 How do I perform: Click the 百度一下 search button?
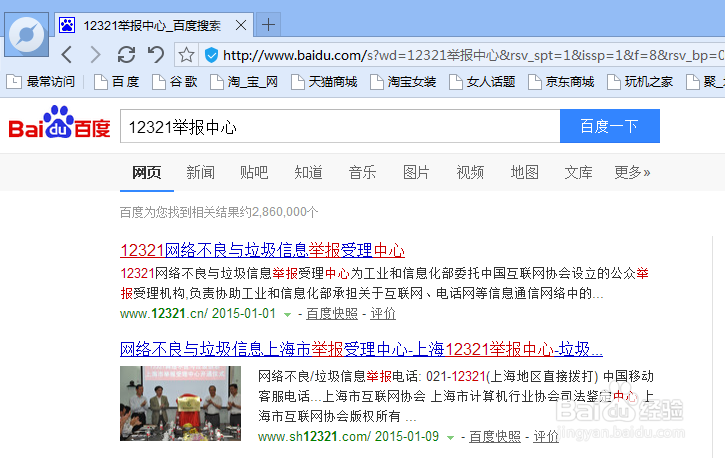[x=609, y=126]
